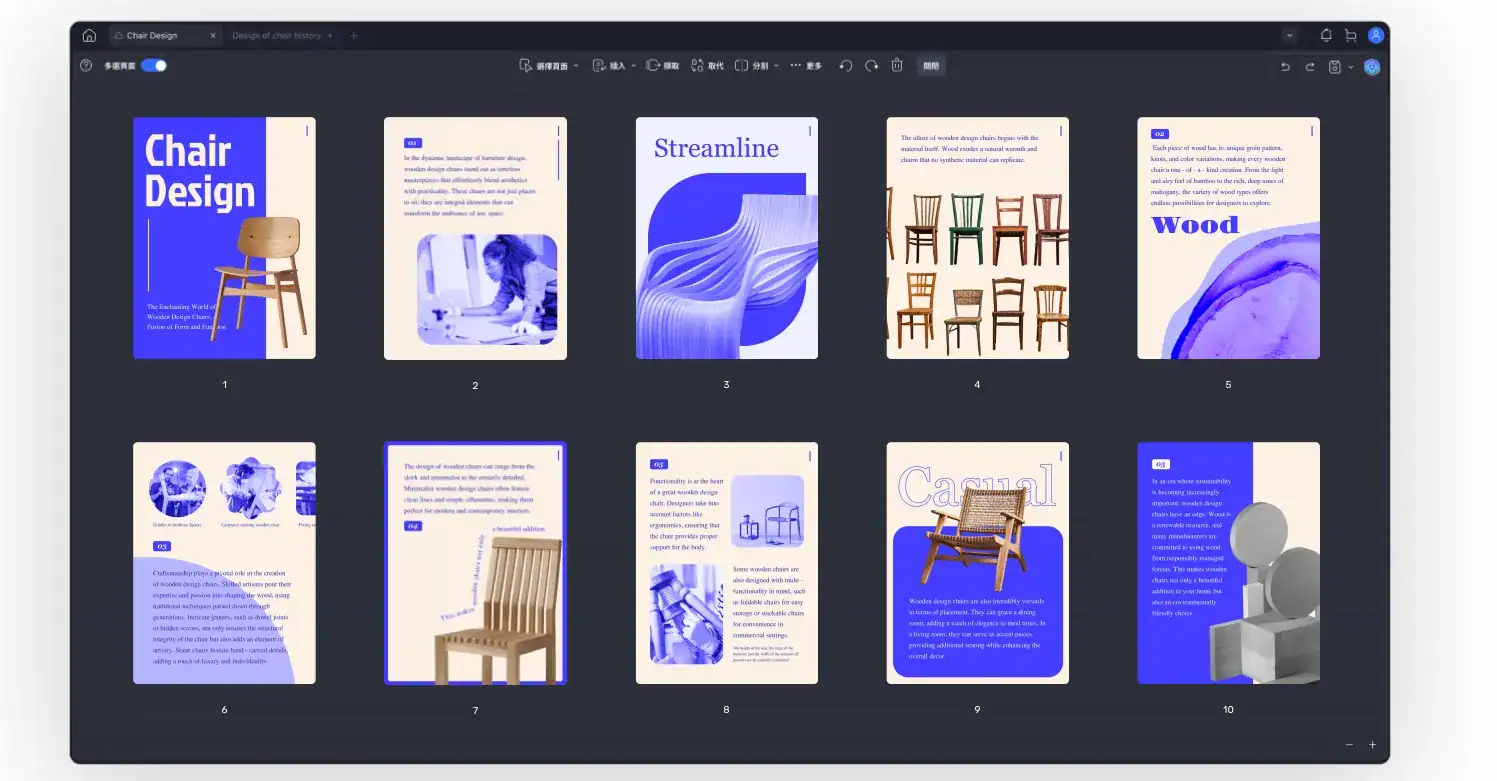This screenshot has width=1497, height=781.
Task: Select page 10 sustainability thumbnail
Action: coord(1228,563)
